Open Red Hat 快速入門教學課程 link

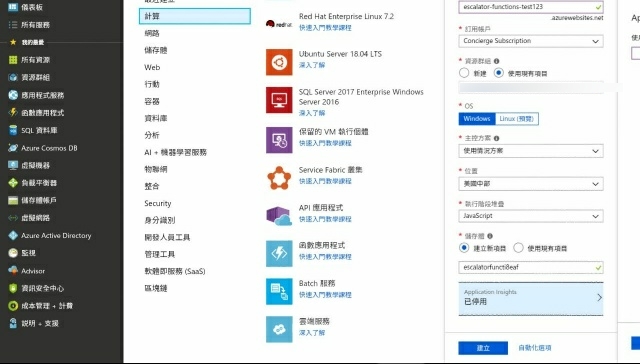click(x=325, y=28)
